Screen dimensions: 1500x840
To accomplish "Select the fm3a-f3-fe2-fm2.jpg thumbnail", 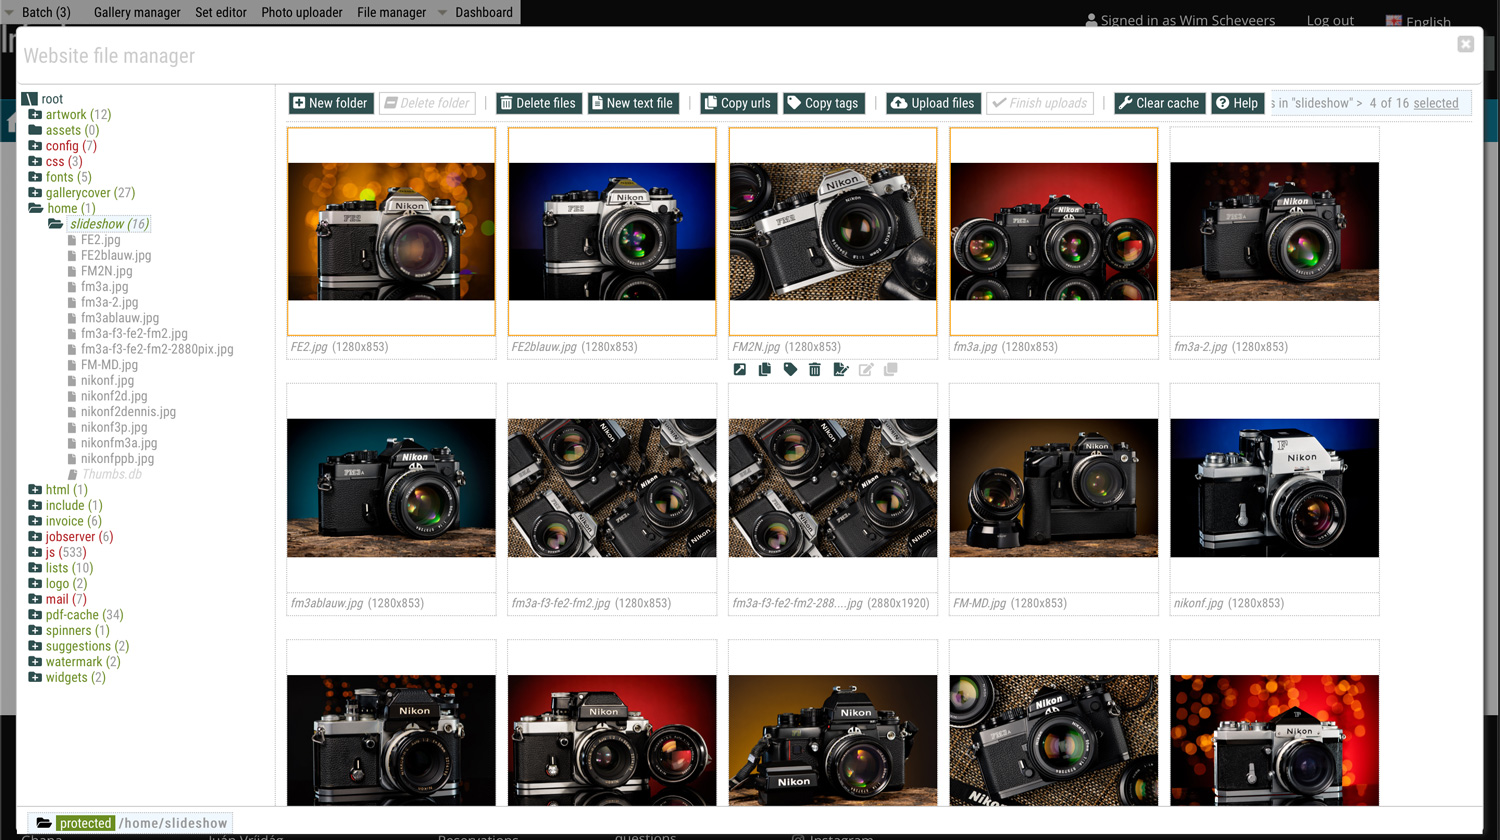I will [x=612, y=488].
